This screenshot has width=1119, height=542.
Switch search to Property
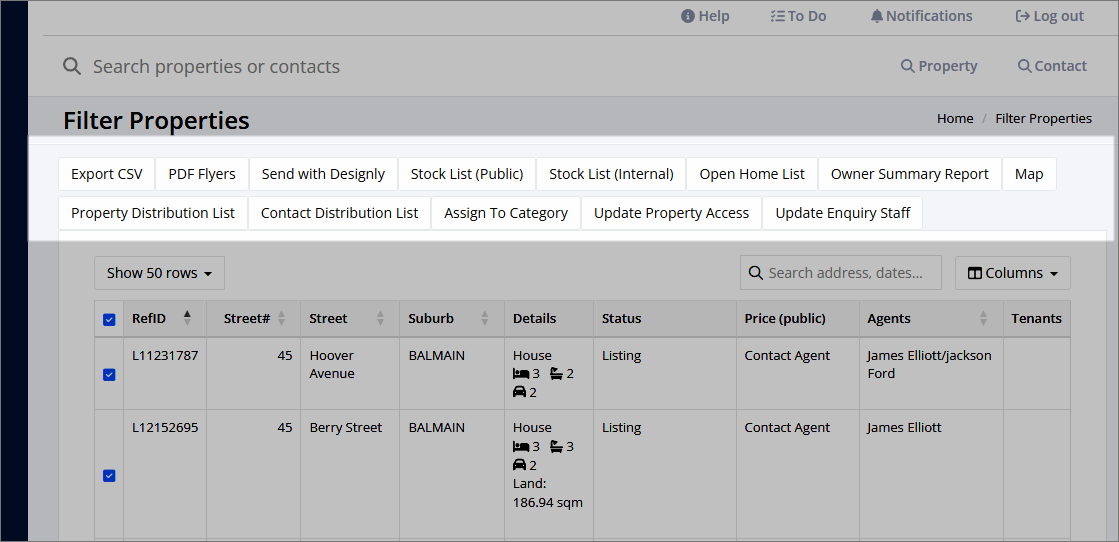[939, 66]
